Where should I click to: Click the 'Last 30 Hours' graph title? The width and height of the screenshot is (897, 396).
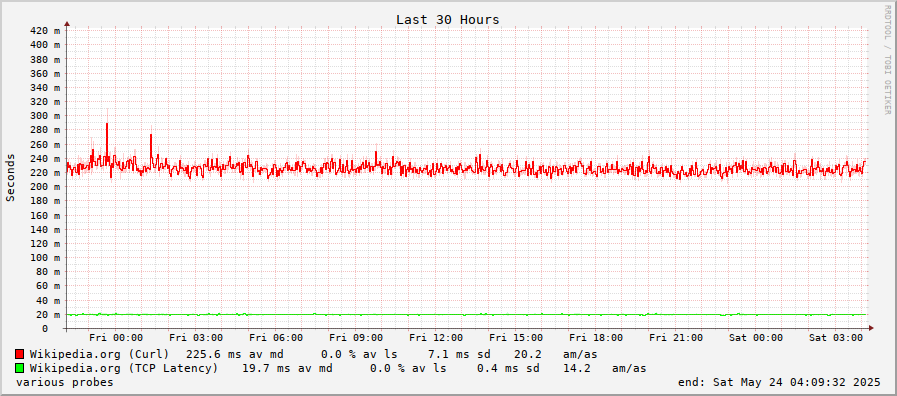tap(447, 19)
